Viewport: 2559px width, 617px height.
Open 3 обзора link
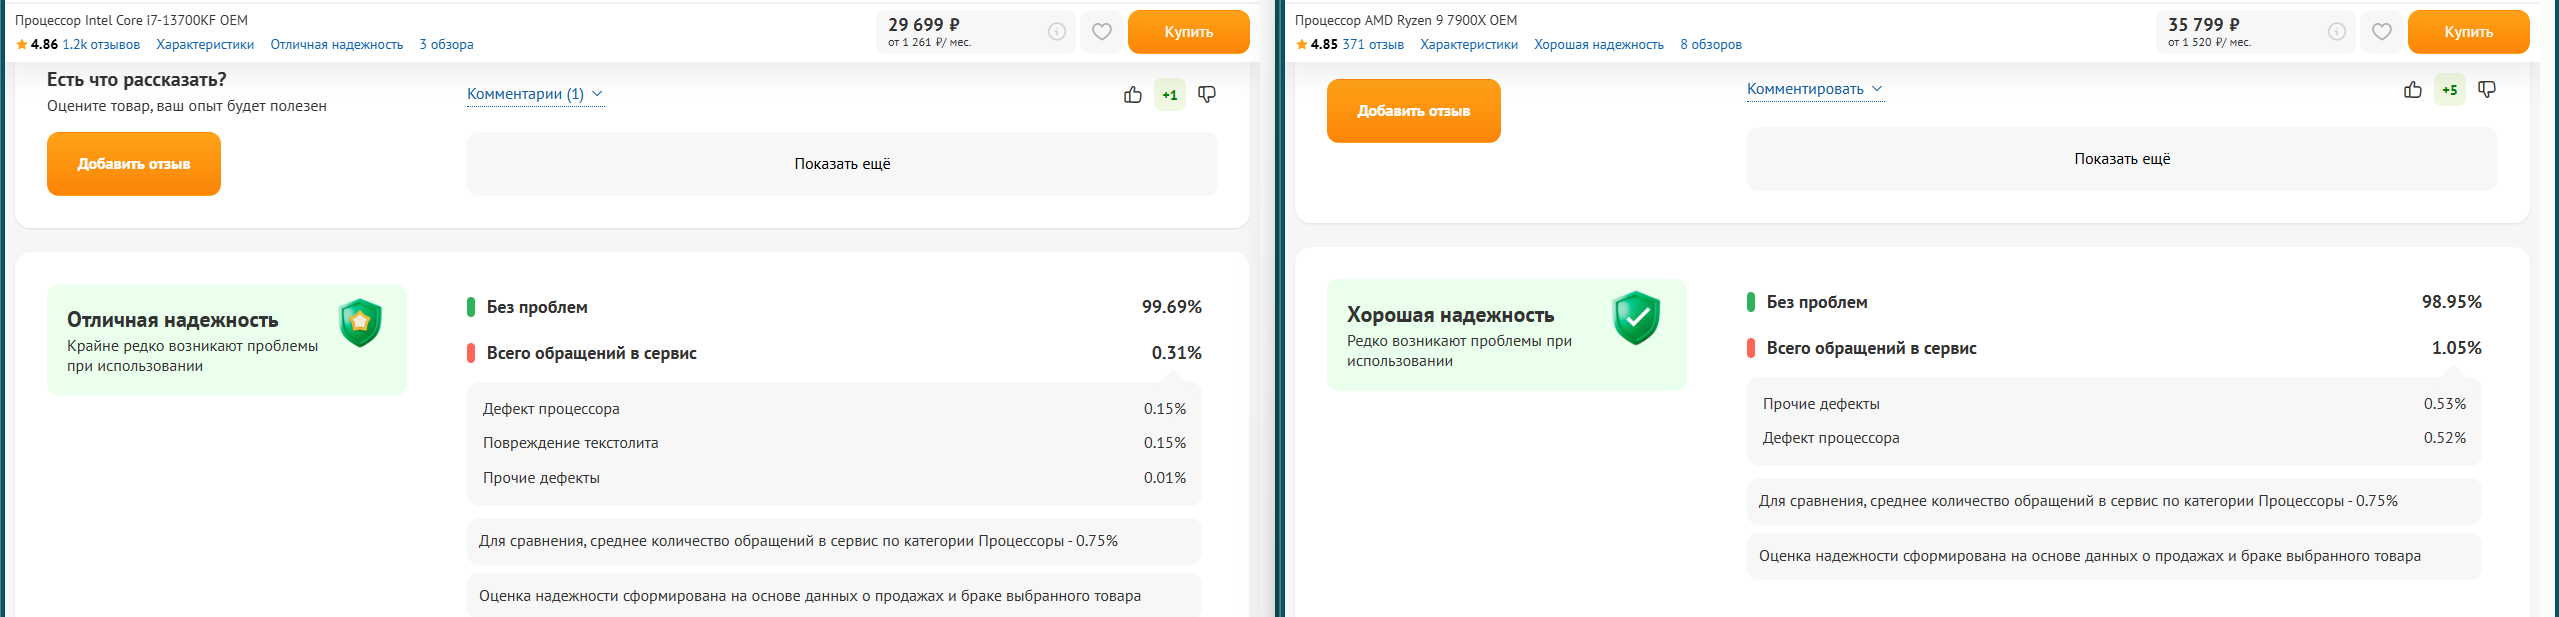tap(447, 44)
